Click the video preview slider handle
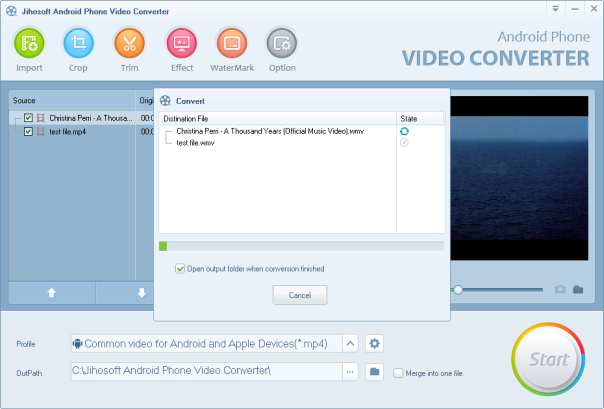Screen dimensions: 604x409 click(x=457, y=290)
